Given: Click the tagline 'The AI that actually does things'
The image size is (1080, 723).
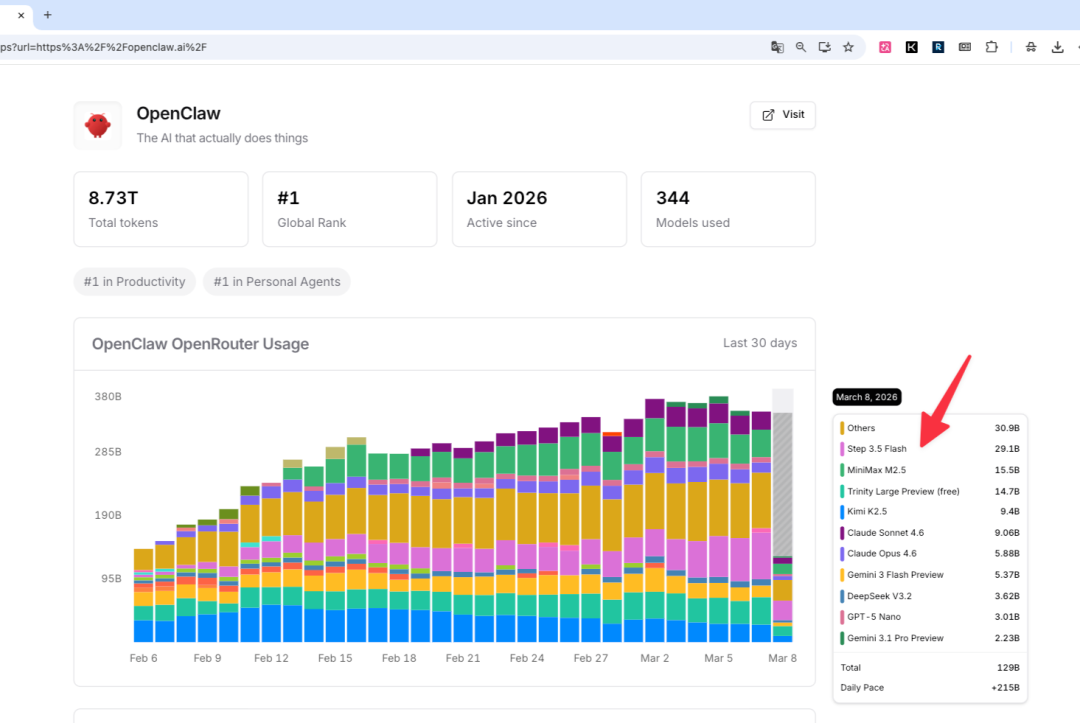Looking at the screenshot, I should tap(222, 138).
